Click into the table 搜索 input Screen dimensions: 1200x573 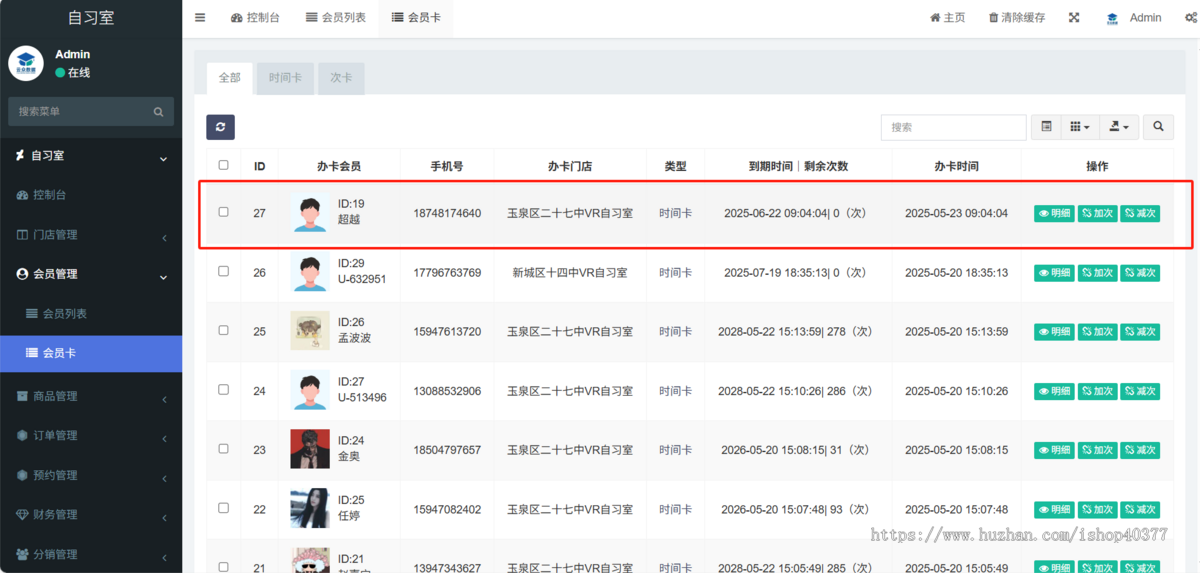pos(953,127)
